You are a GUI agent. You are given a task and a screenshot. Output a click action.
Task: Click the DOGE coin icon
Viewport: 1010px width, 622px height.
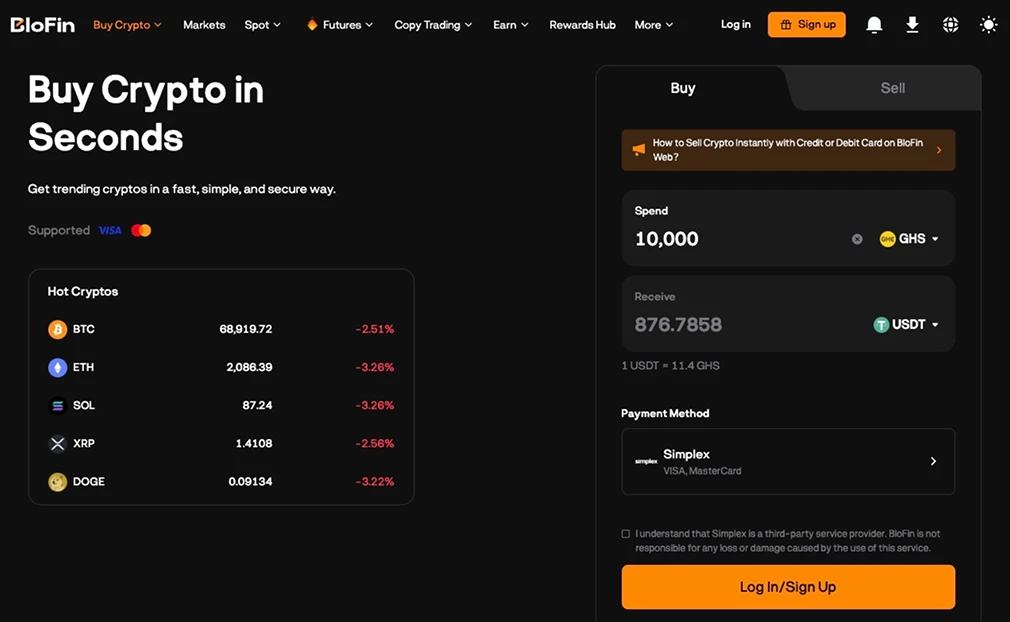(57, 481)
